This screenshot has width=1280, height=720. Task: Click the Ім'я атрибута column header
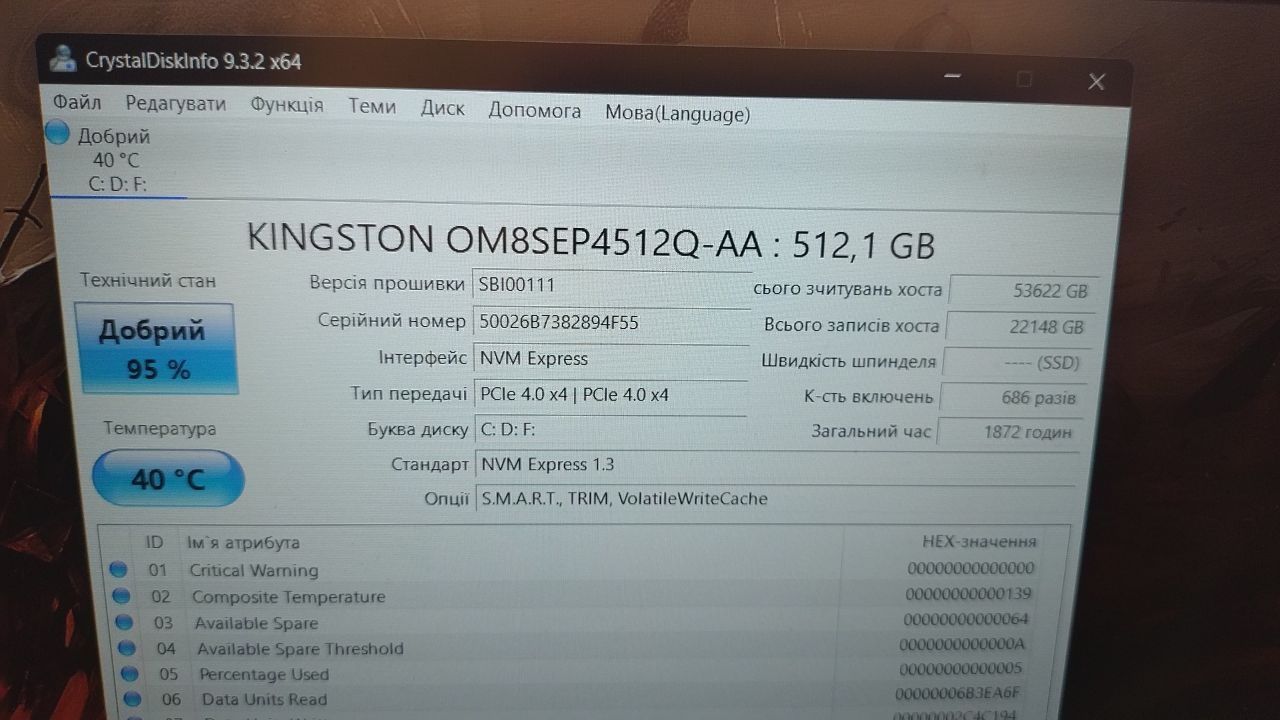pyautogui.click(x=243, y=542)
